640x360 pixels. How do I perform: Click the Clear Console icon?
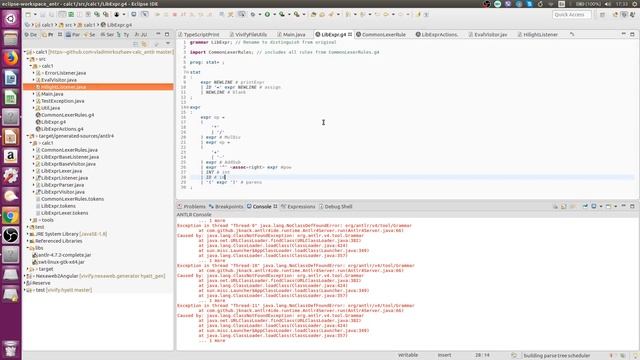click(555, 207)
